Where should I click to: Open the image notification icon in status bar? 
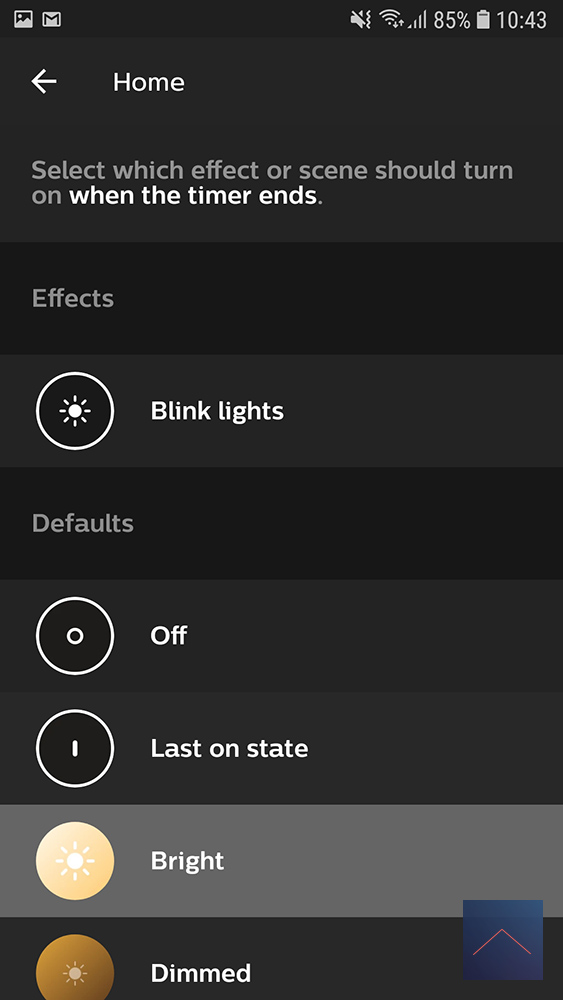point(24,20)
